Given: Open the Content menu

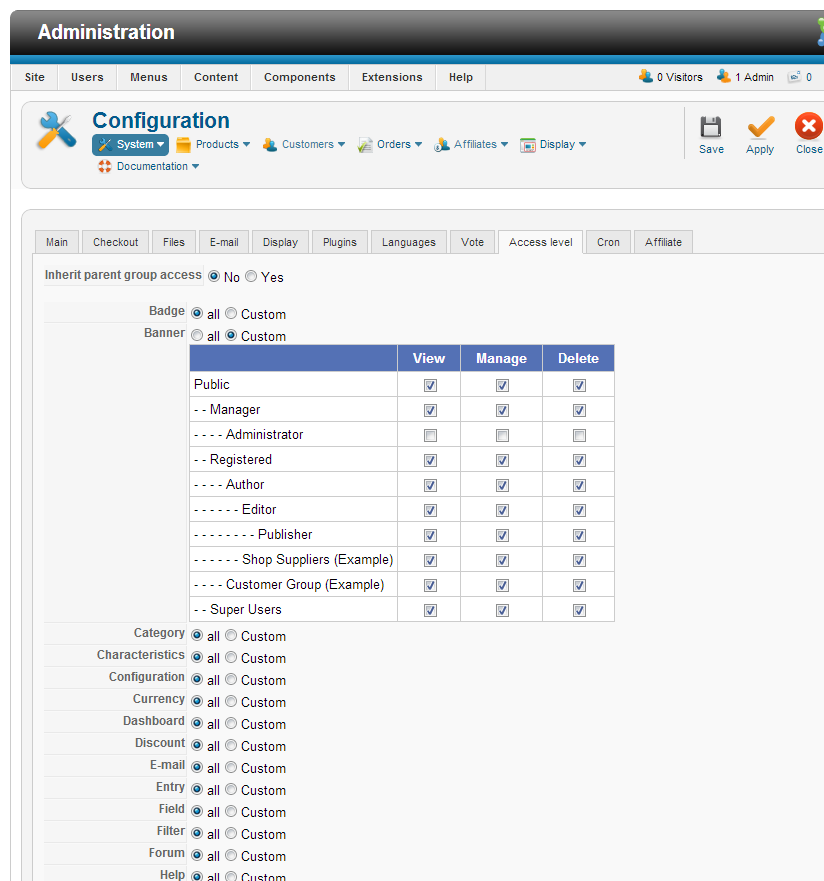Looking at the screenshot, I should tap(216, 77).
